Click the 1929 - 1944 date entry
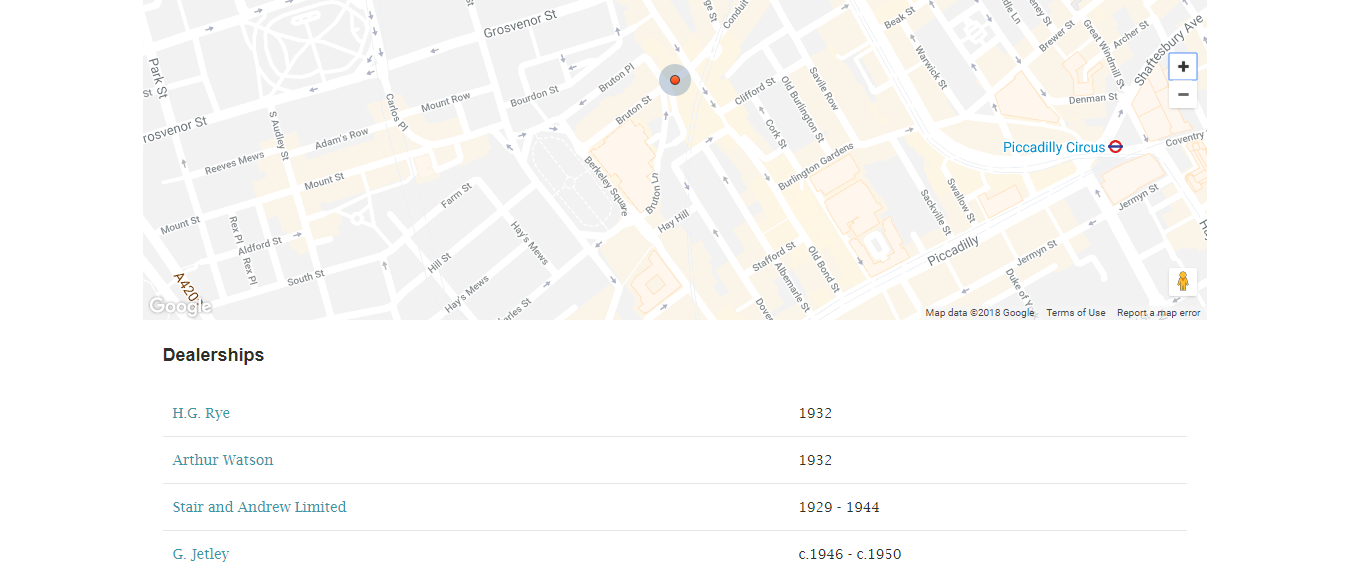 pyautogui.click(x=839, y=507)
